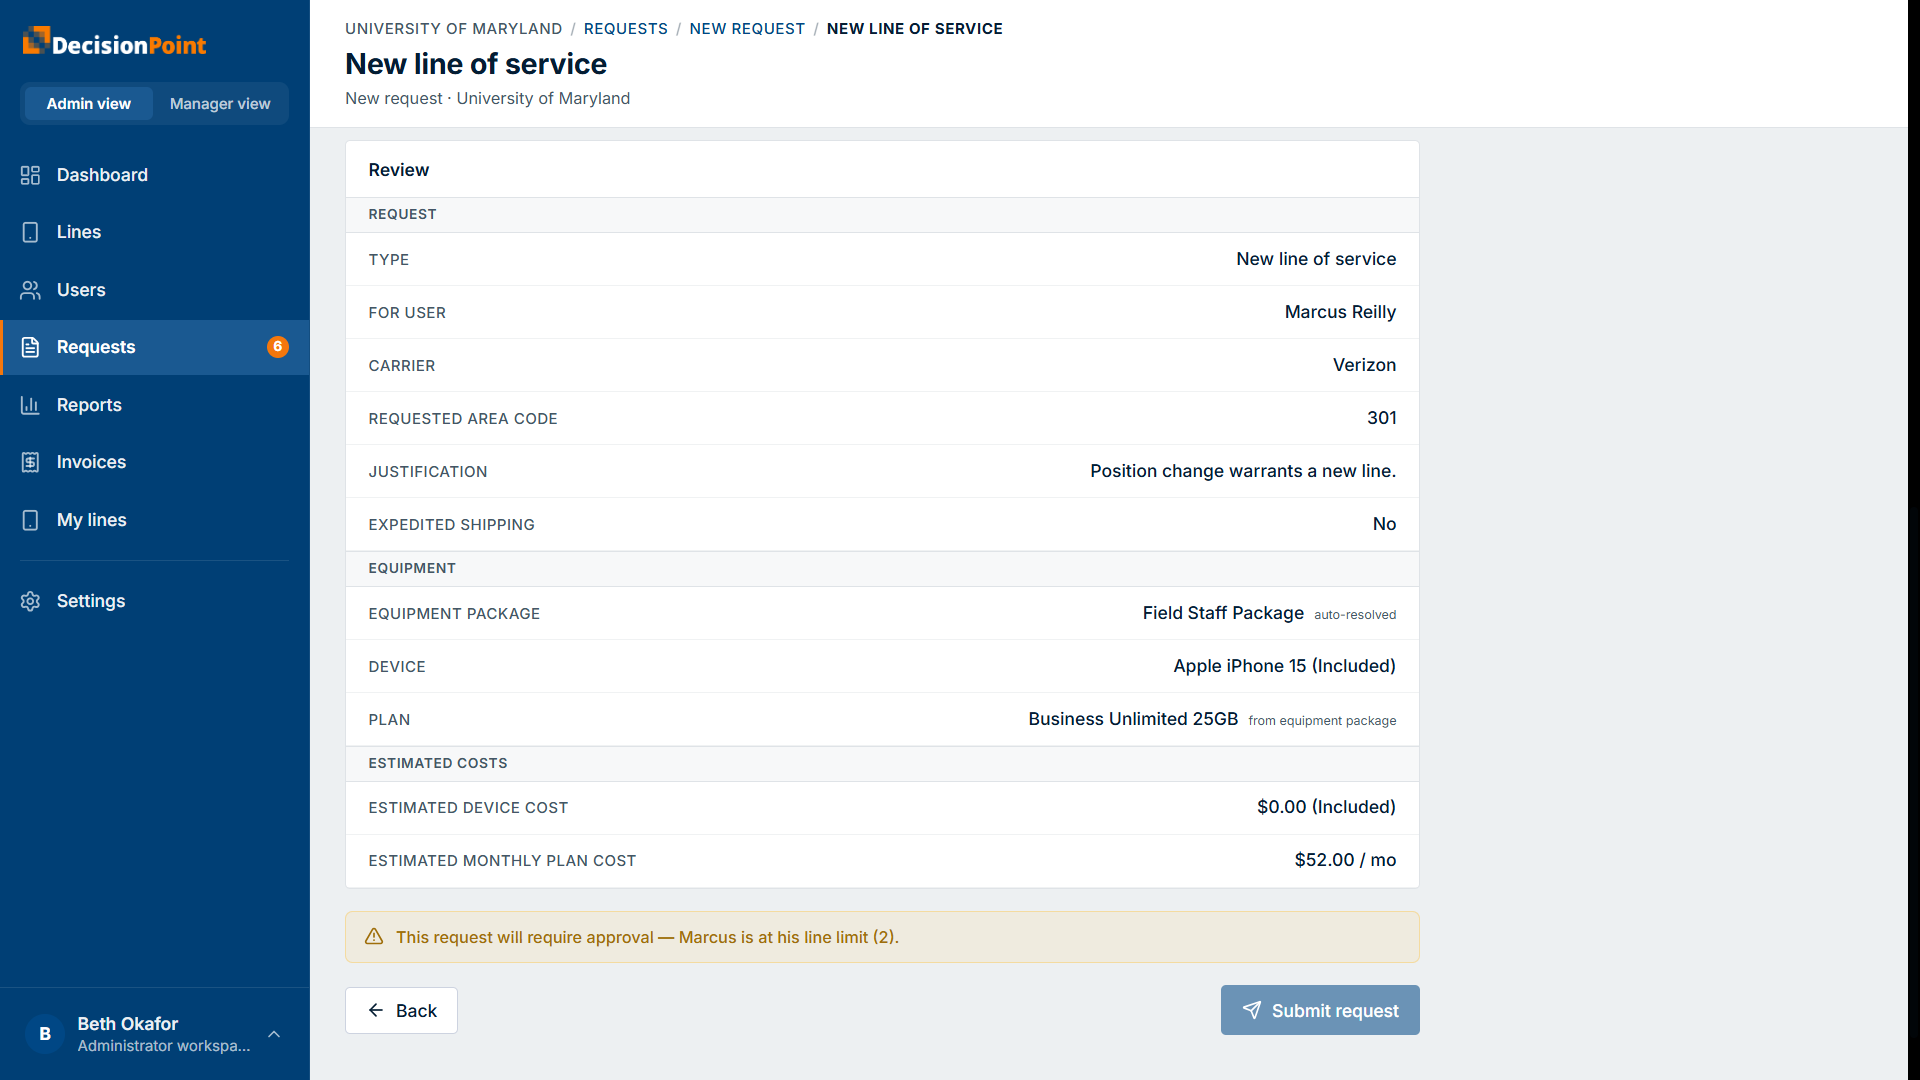
Task: Click the Settings gear icon
Action: (x=30, y=601)
